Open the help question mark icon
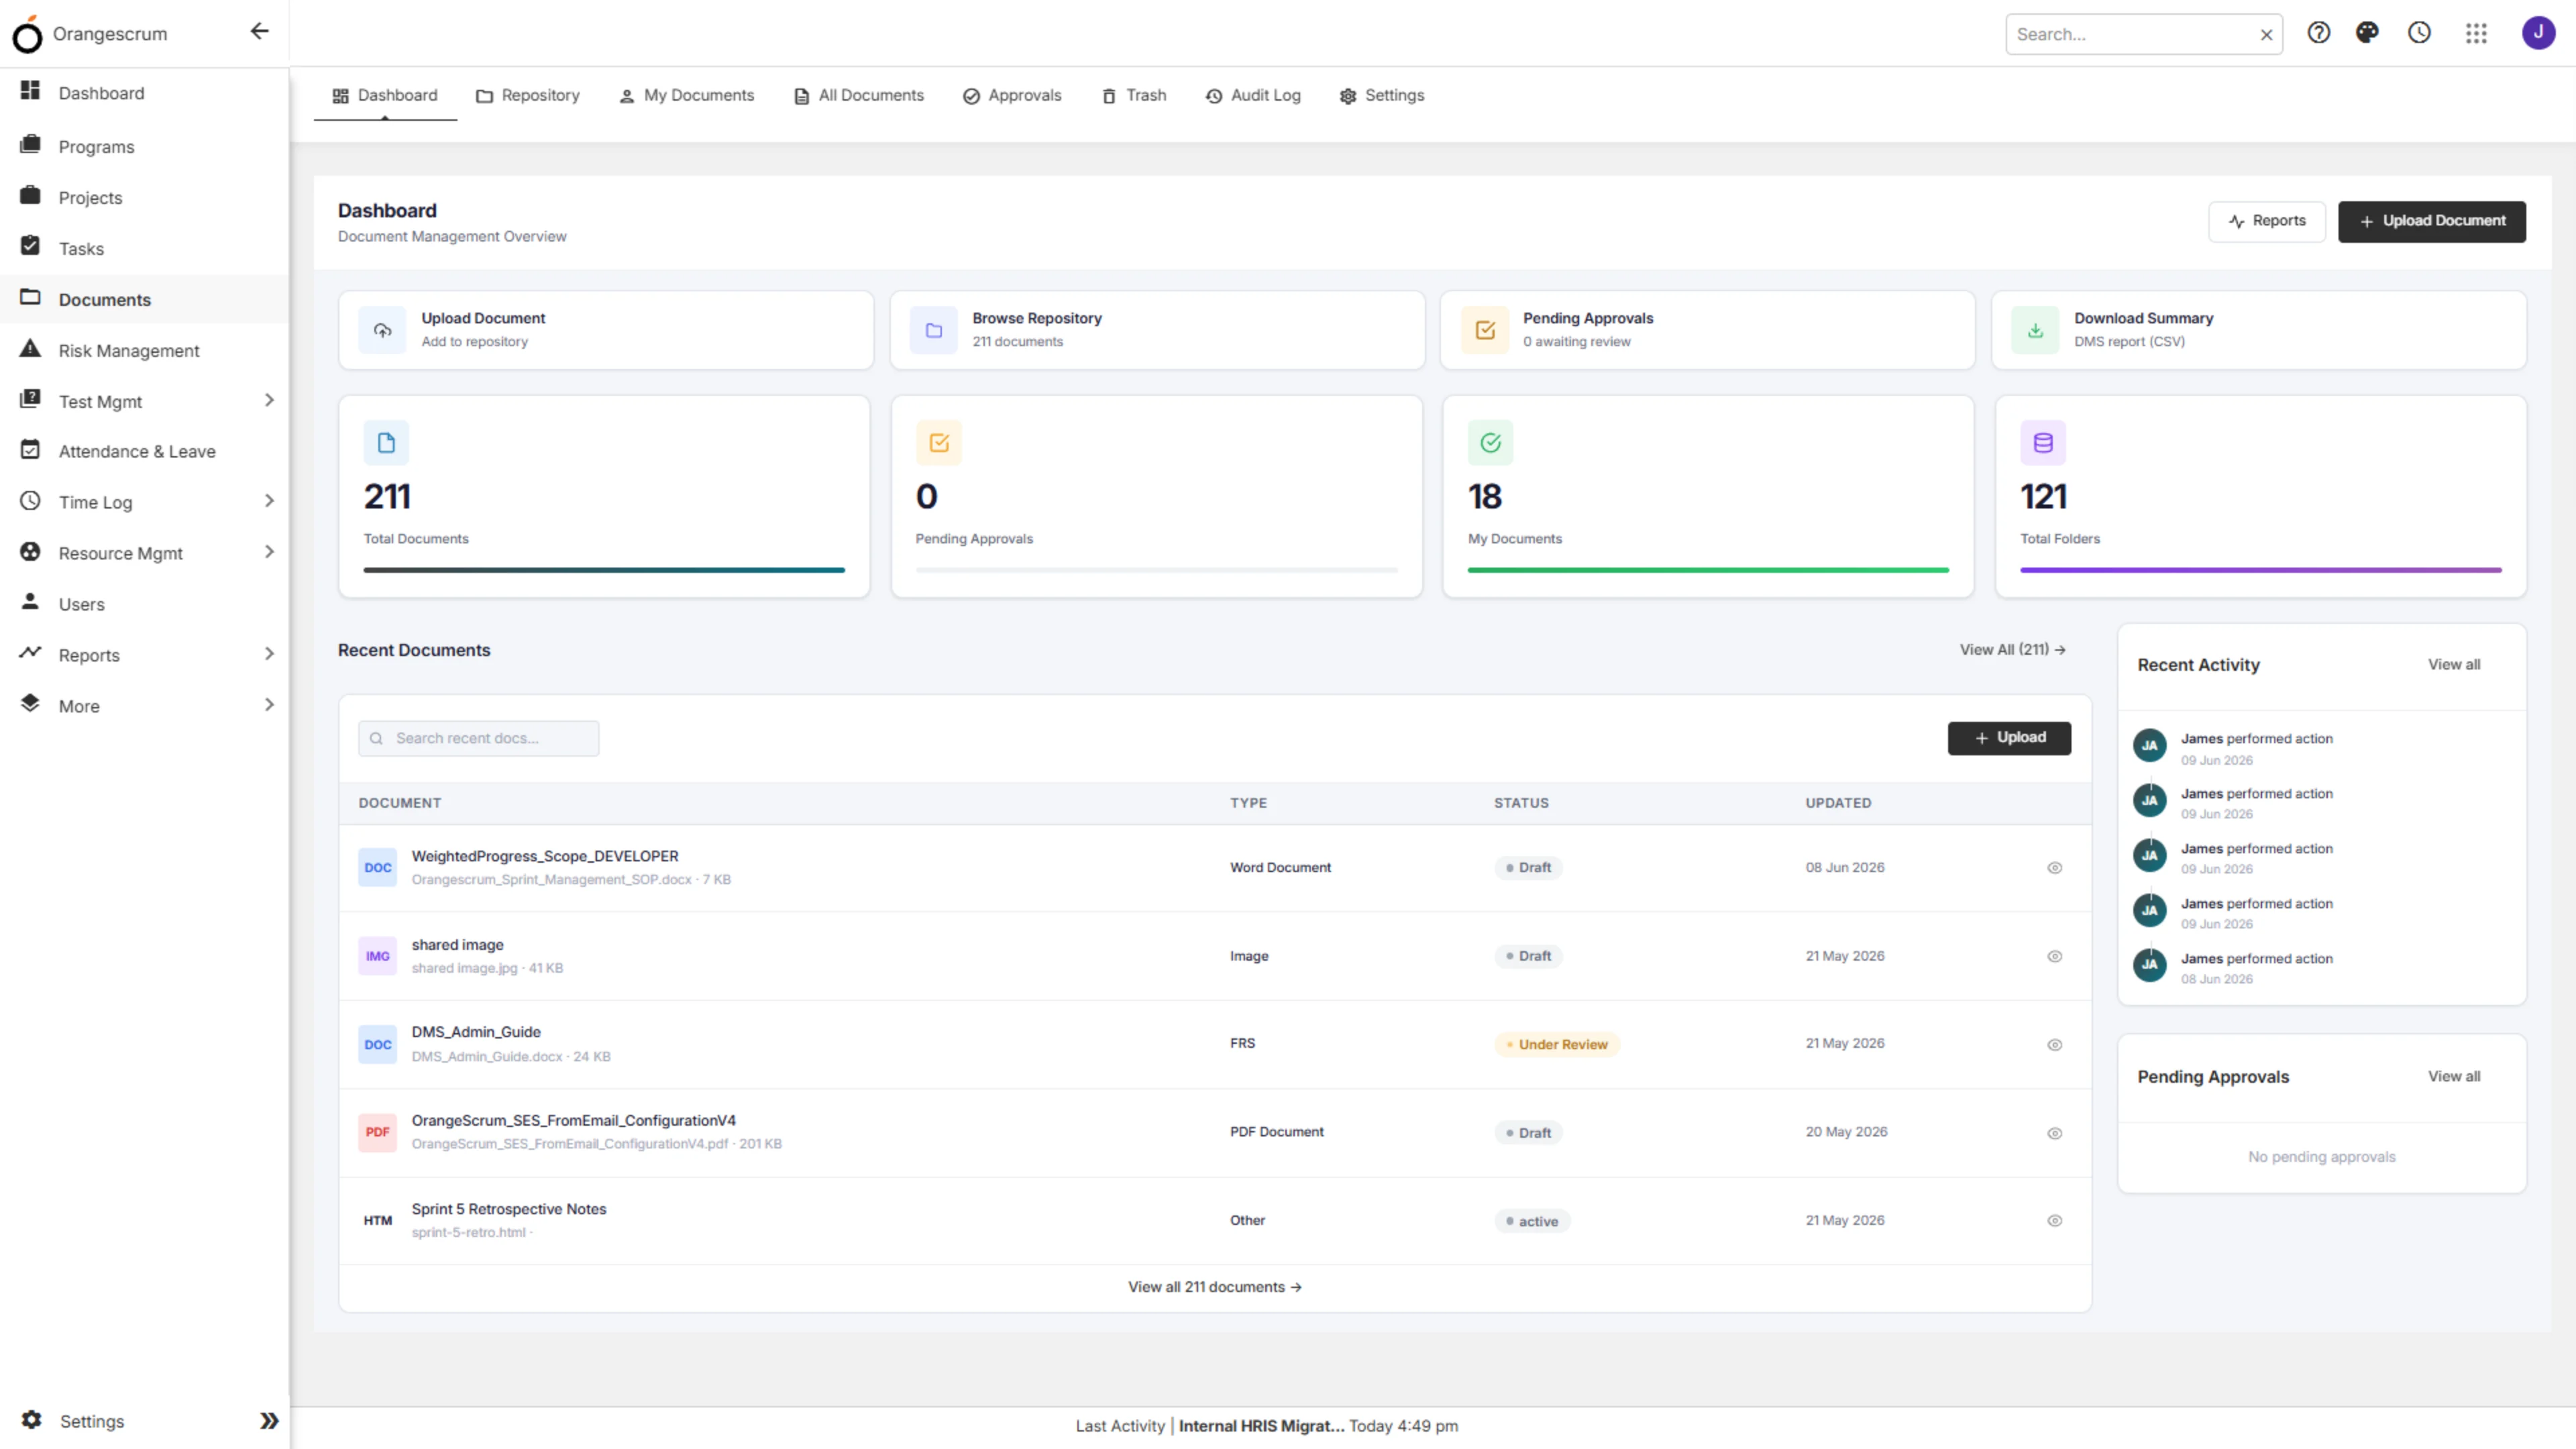The height and width of the screenshot is (1449, 2576). (2318, 33)
